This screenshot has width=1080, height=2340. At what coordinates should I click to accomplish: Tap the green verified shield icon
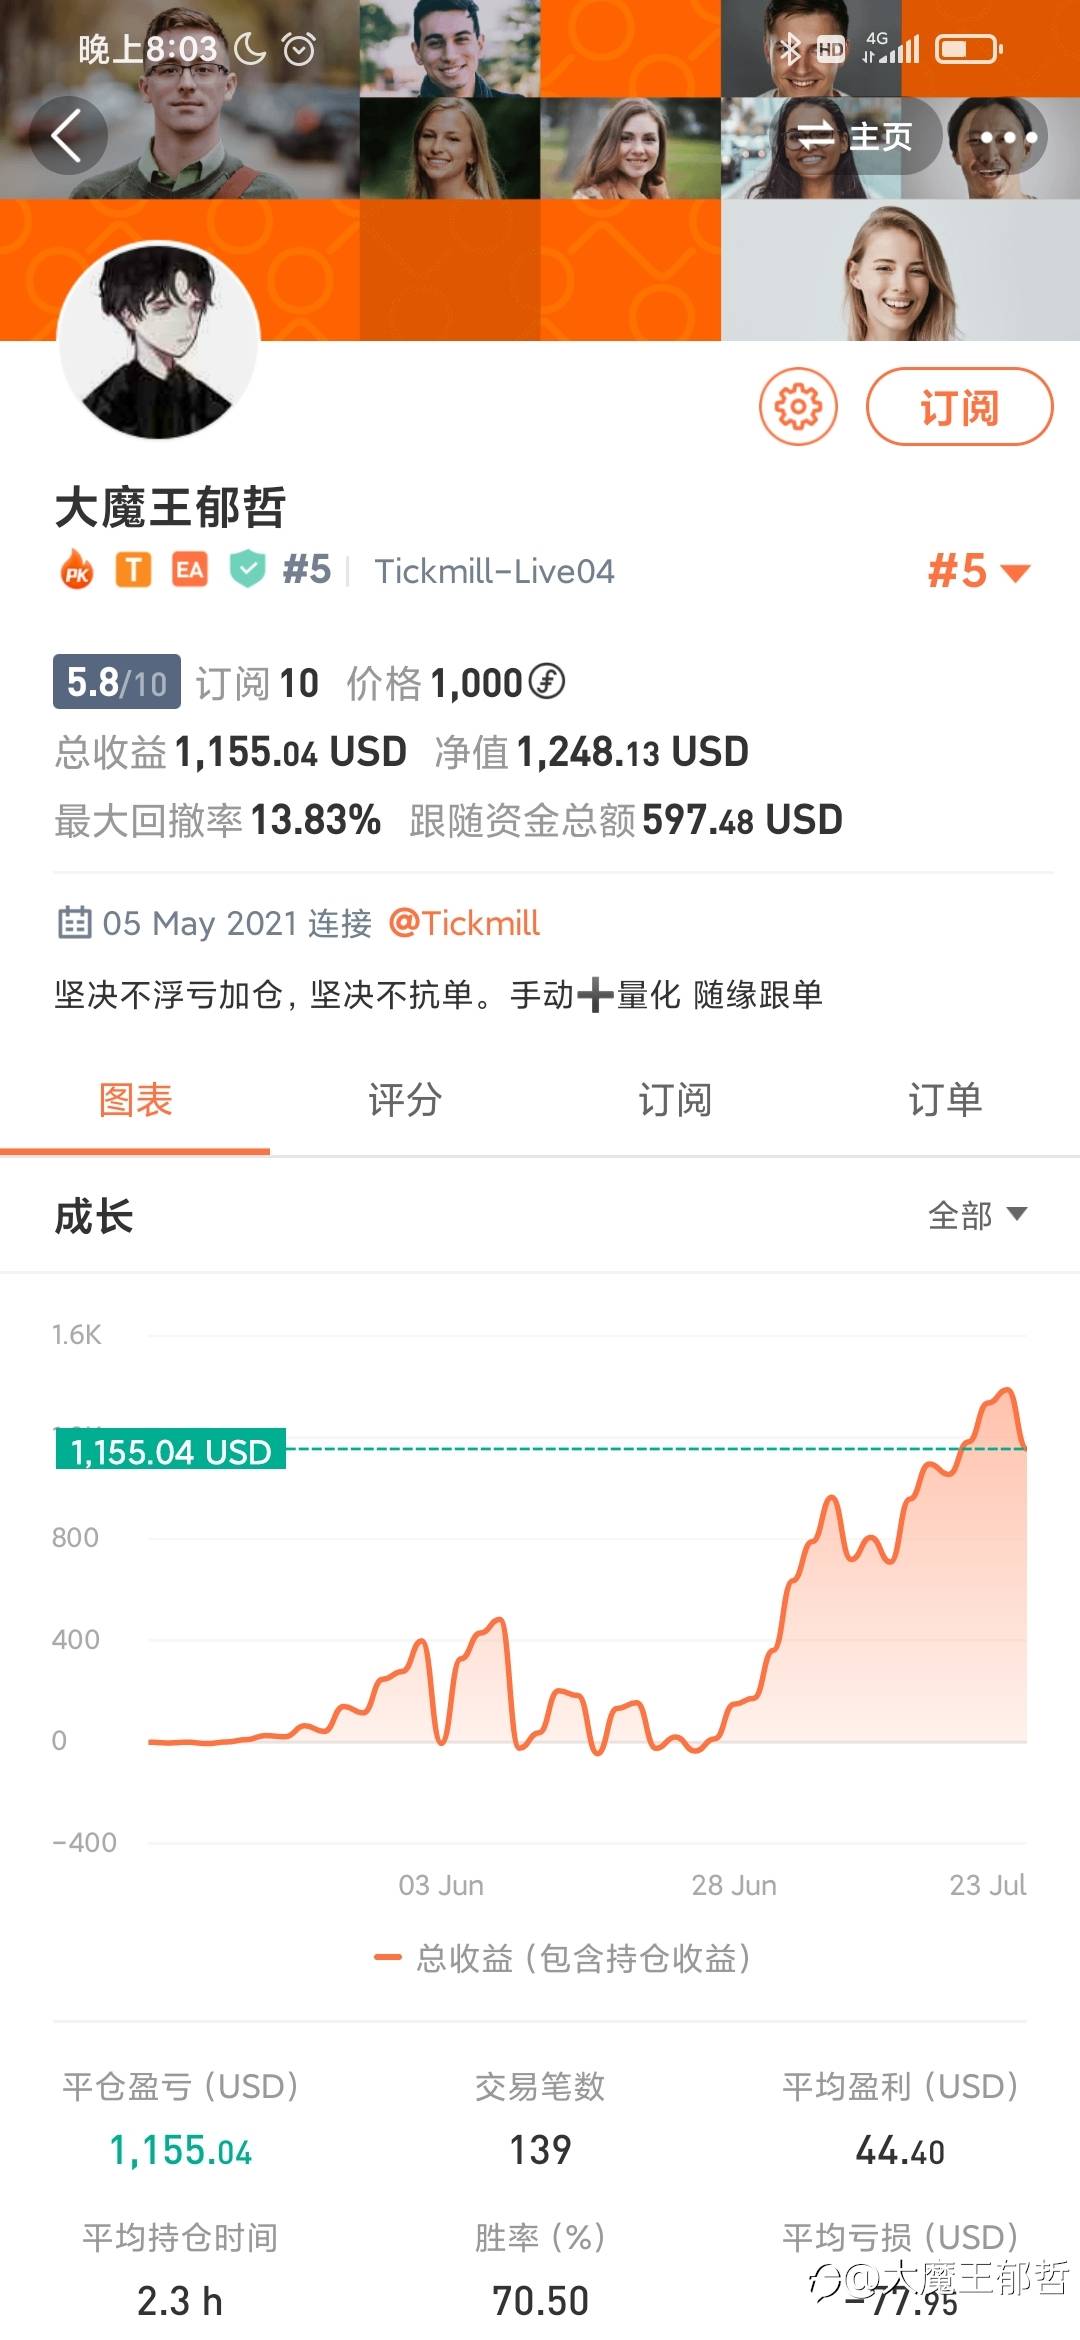coord(247,570)
